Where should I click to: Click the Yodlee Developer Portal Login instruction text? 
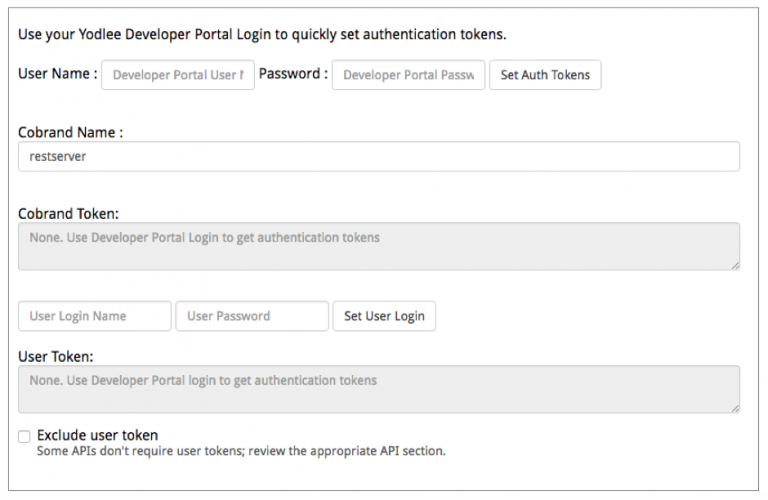(x=262, y=34)
